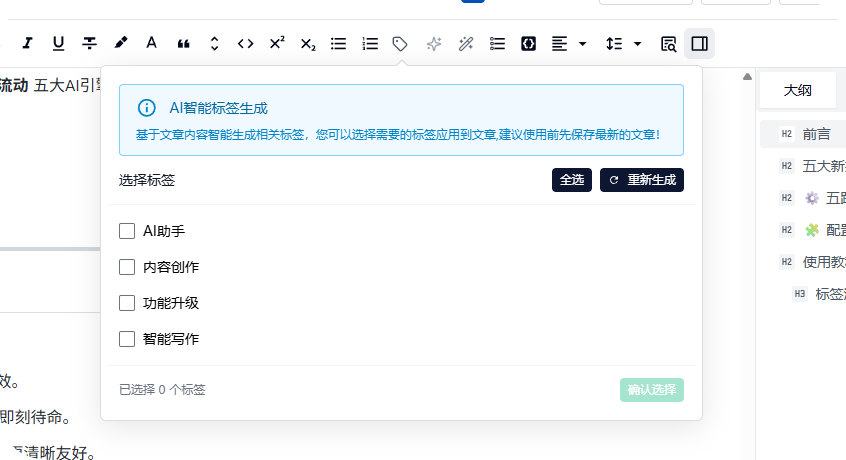Image resolution: width=846 pixels, height=460 pixels.
Task: Click the 全选 button
Action: pyautogui.click(x=571, y=180)
